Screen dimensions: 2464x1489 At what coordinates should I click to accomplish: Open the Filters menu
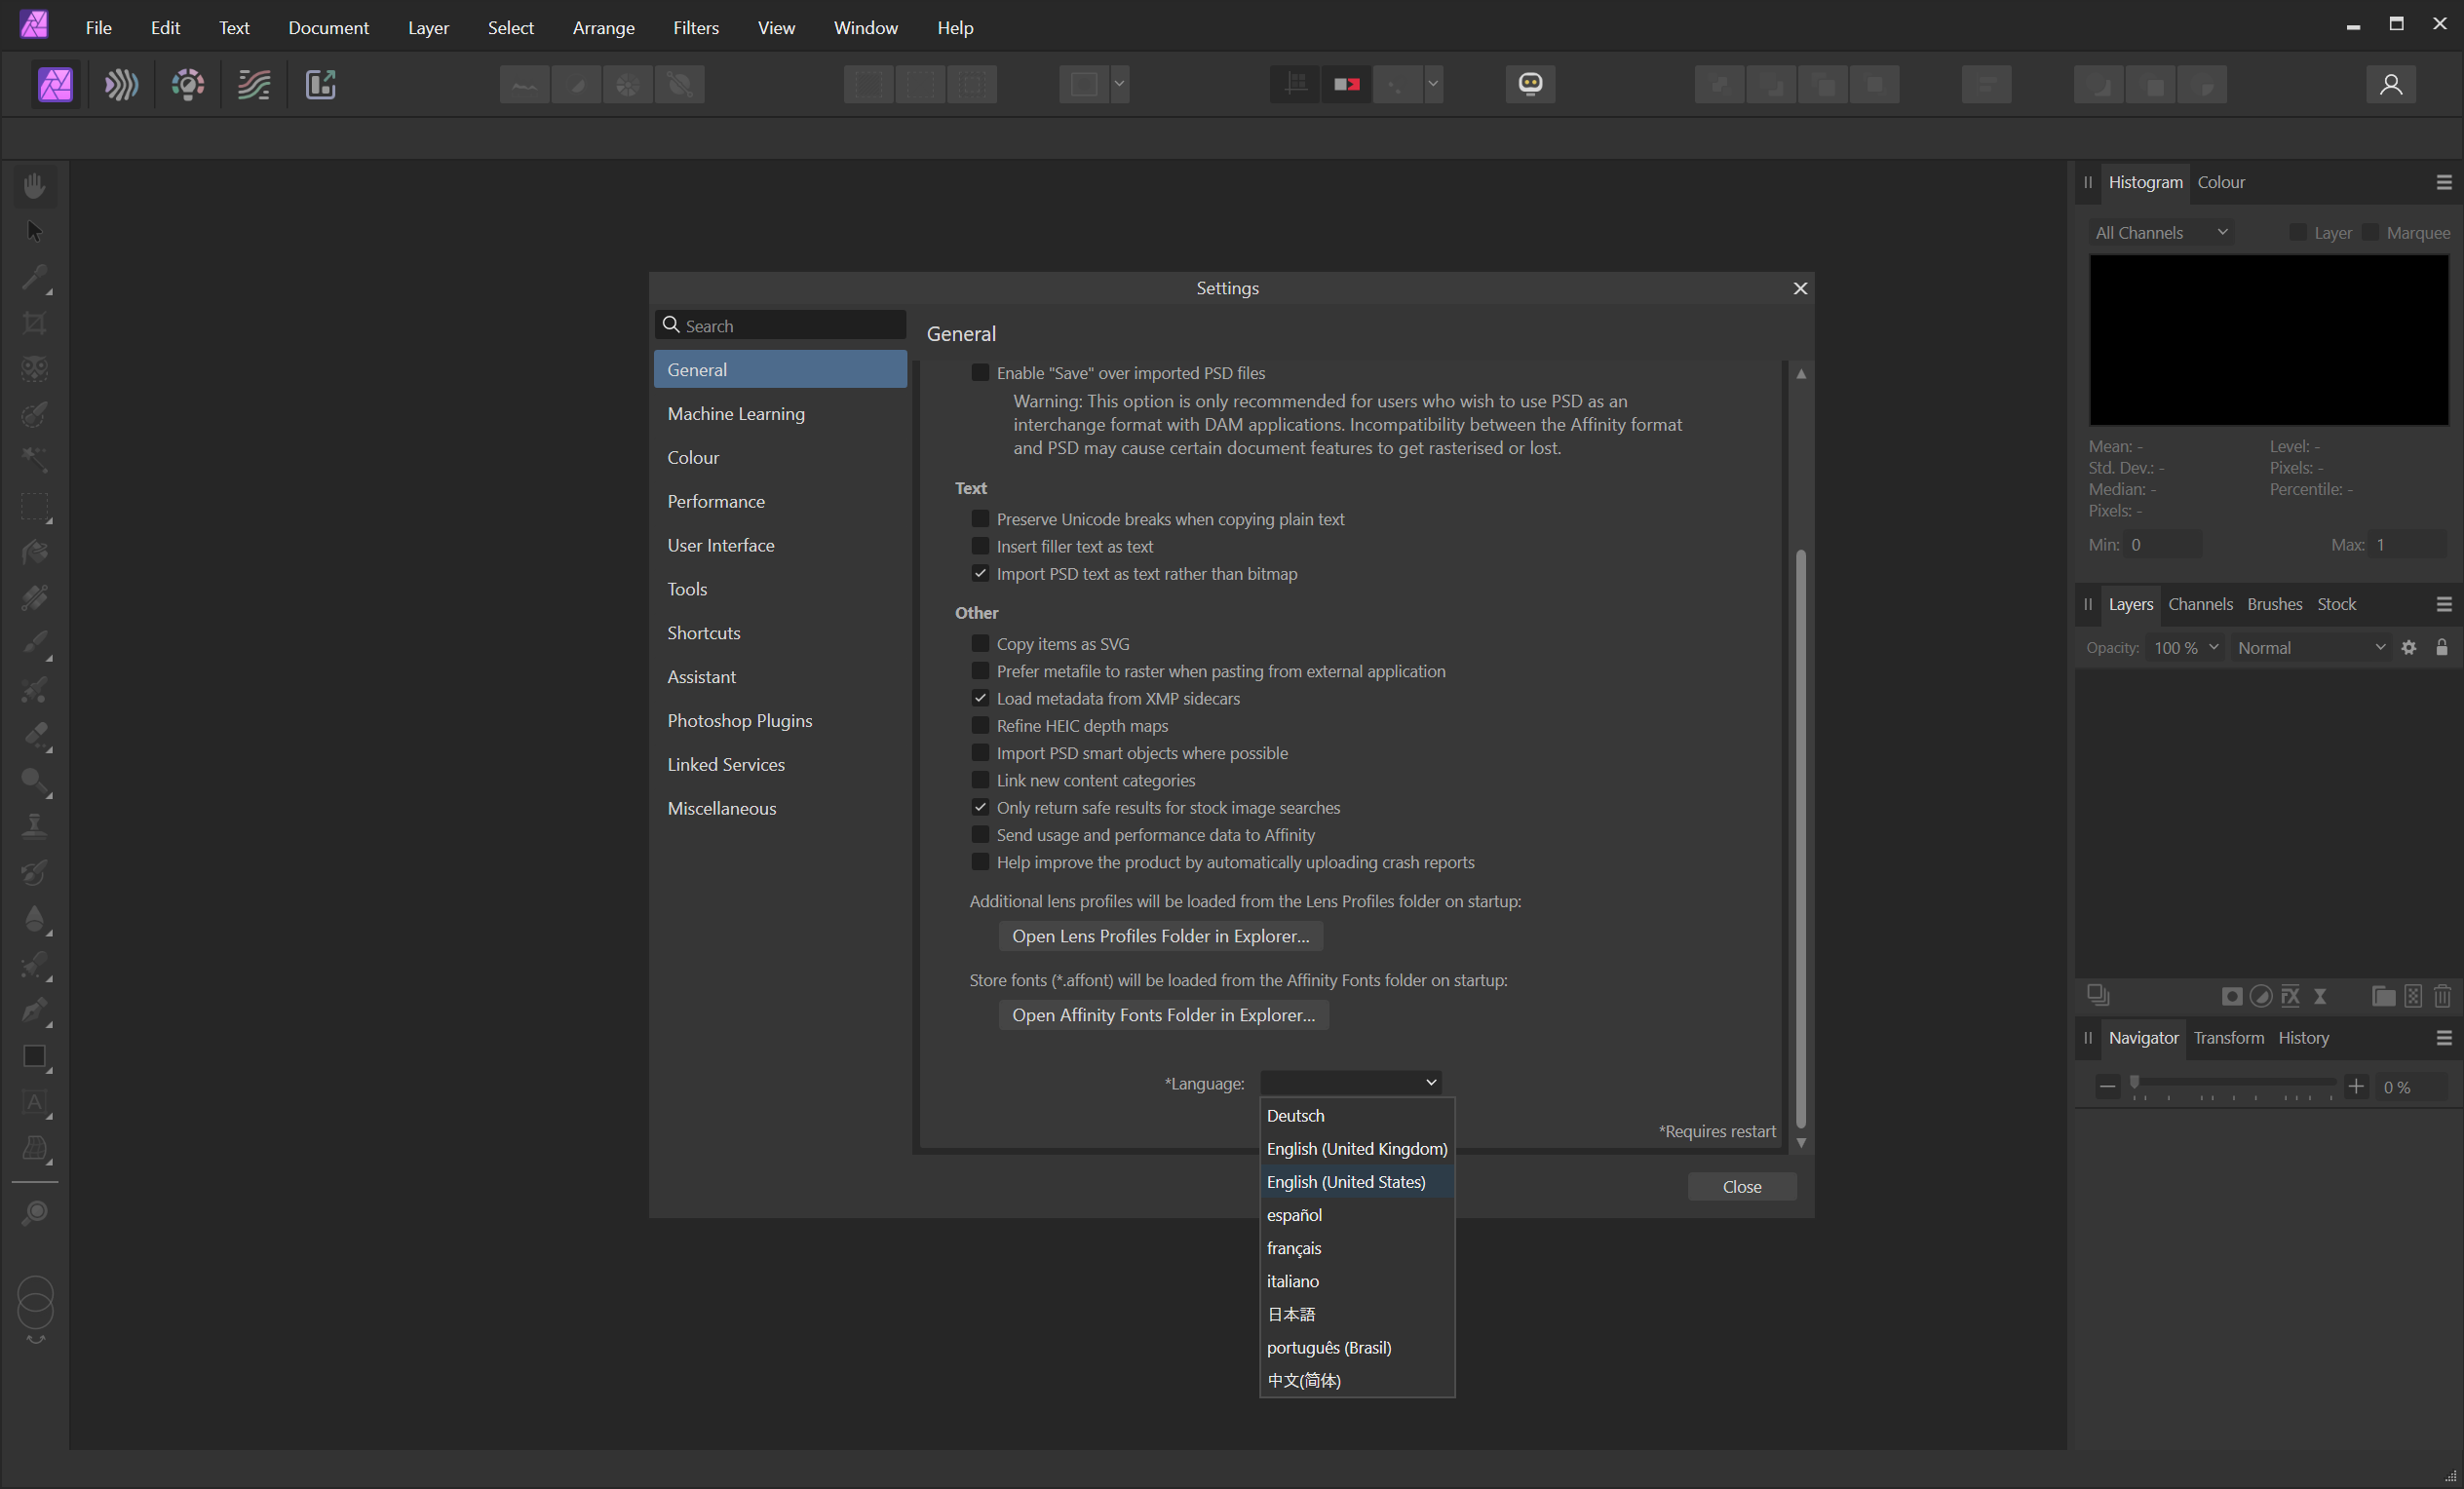695,27
